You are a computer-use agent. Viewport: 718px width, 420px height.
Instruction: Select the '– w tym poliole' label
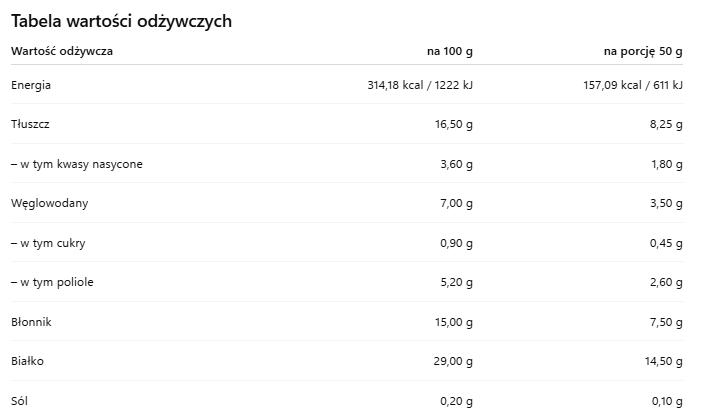coord(52,282)
